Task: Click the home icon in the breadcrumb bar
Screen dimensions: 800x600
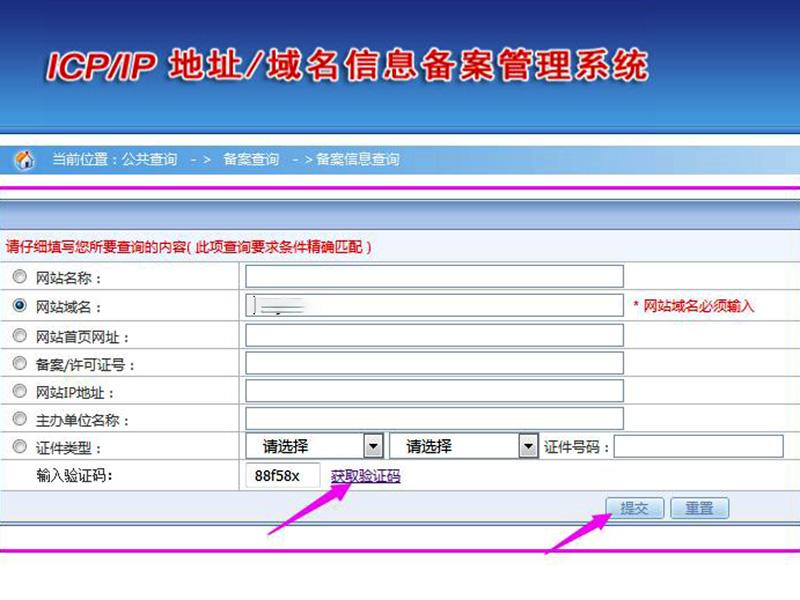Action: (25, 157)
